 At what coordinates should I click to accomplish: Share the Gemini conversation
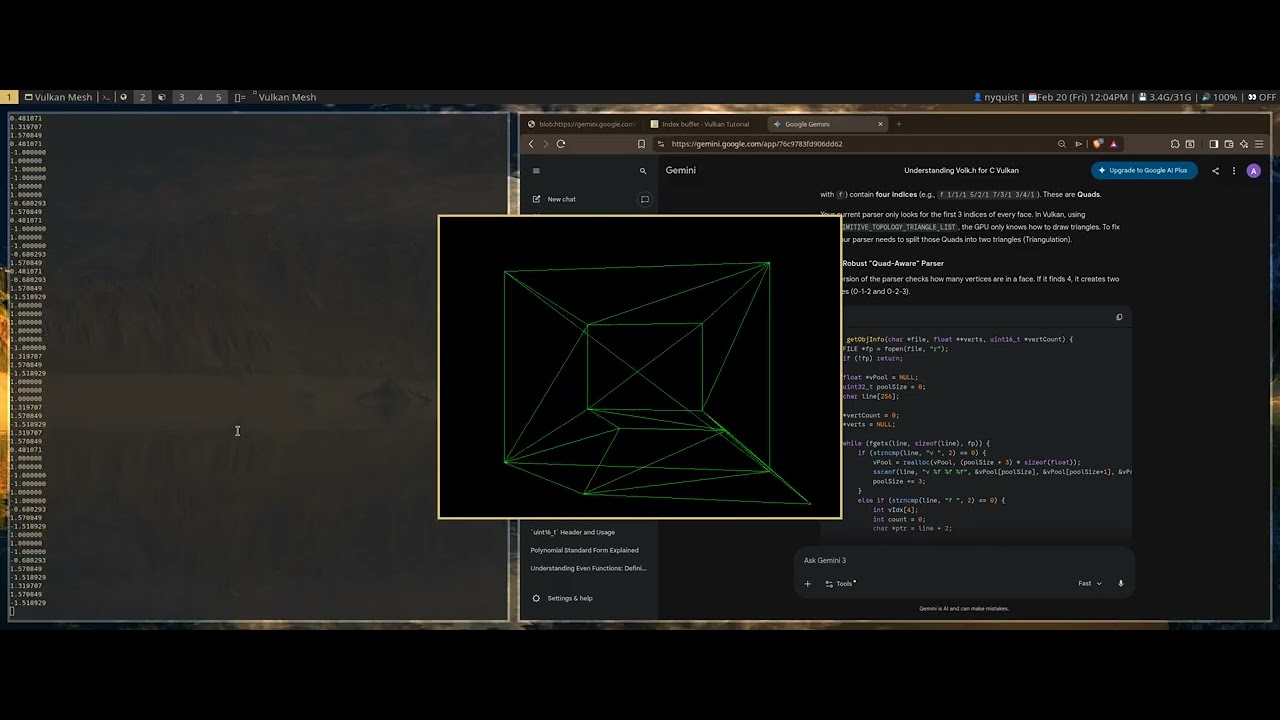pyautogui.click(x=1215, y=171)
